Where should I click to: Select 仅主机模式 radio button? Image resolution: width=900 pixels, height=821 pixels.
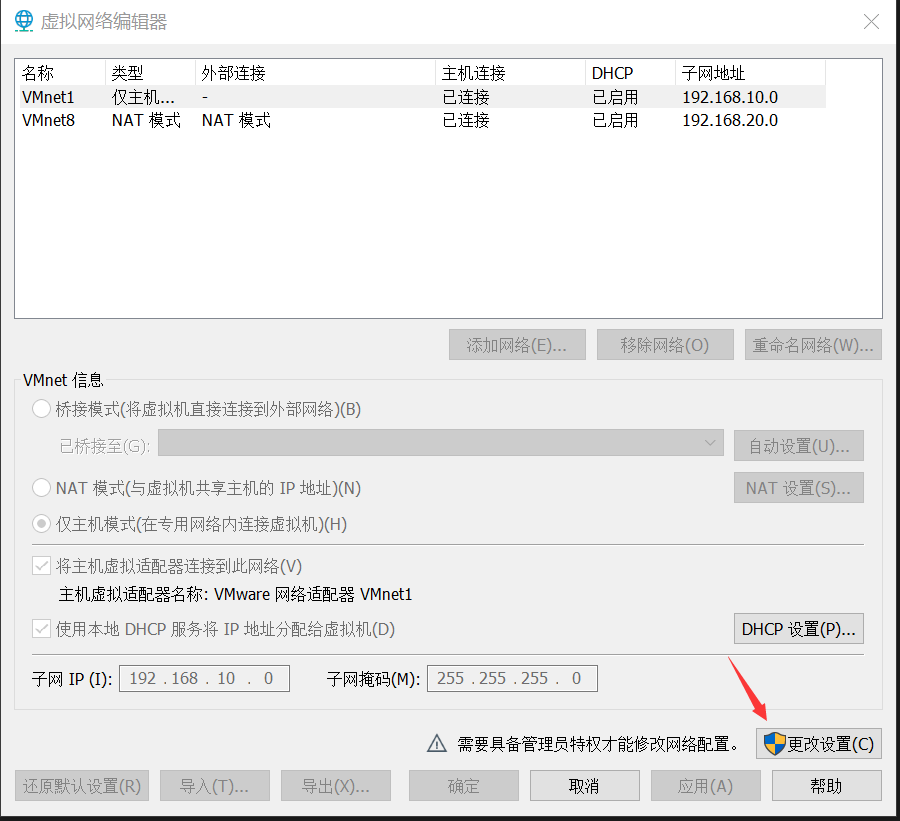pos(41,524)
